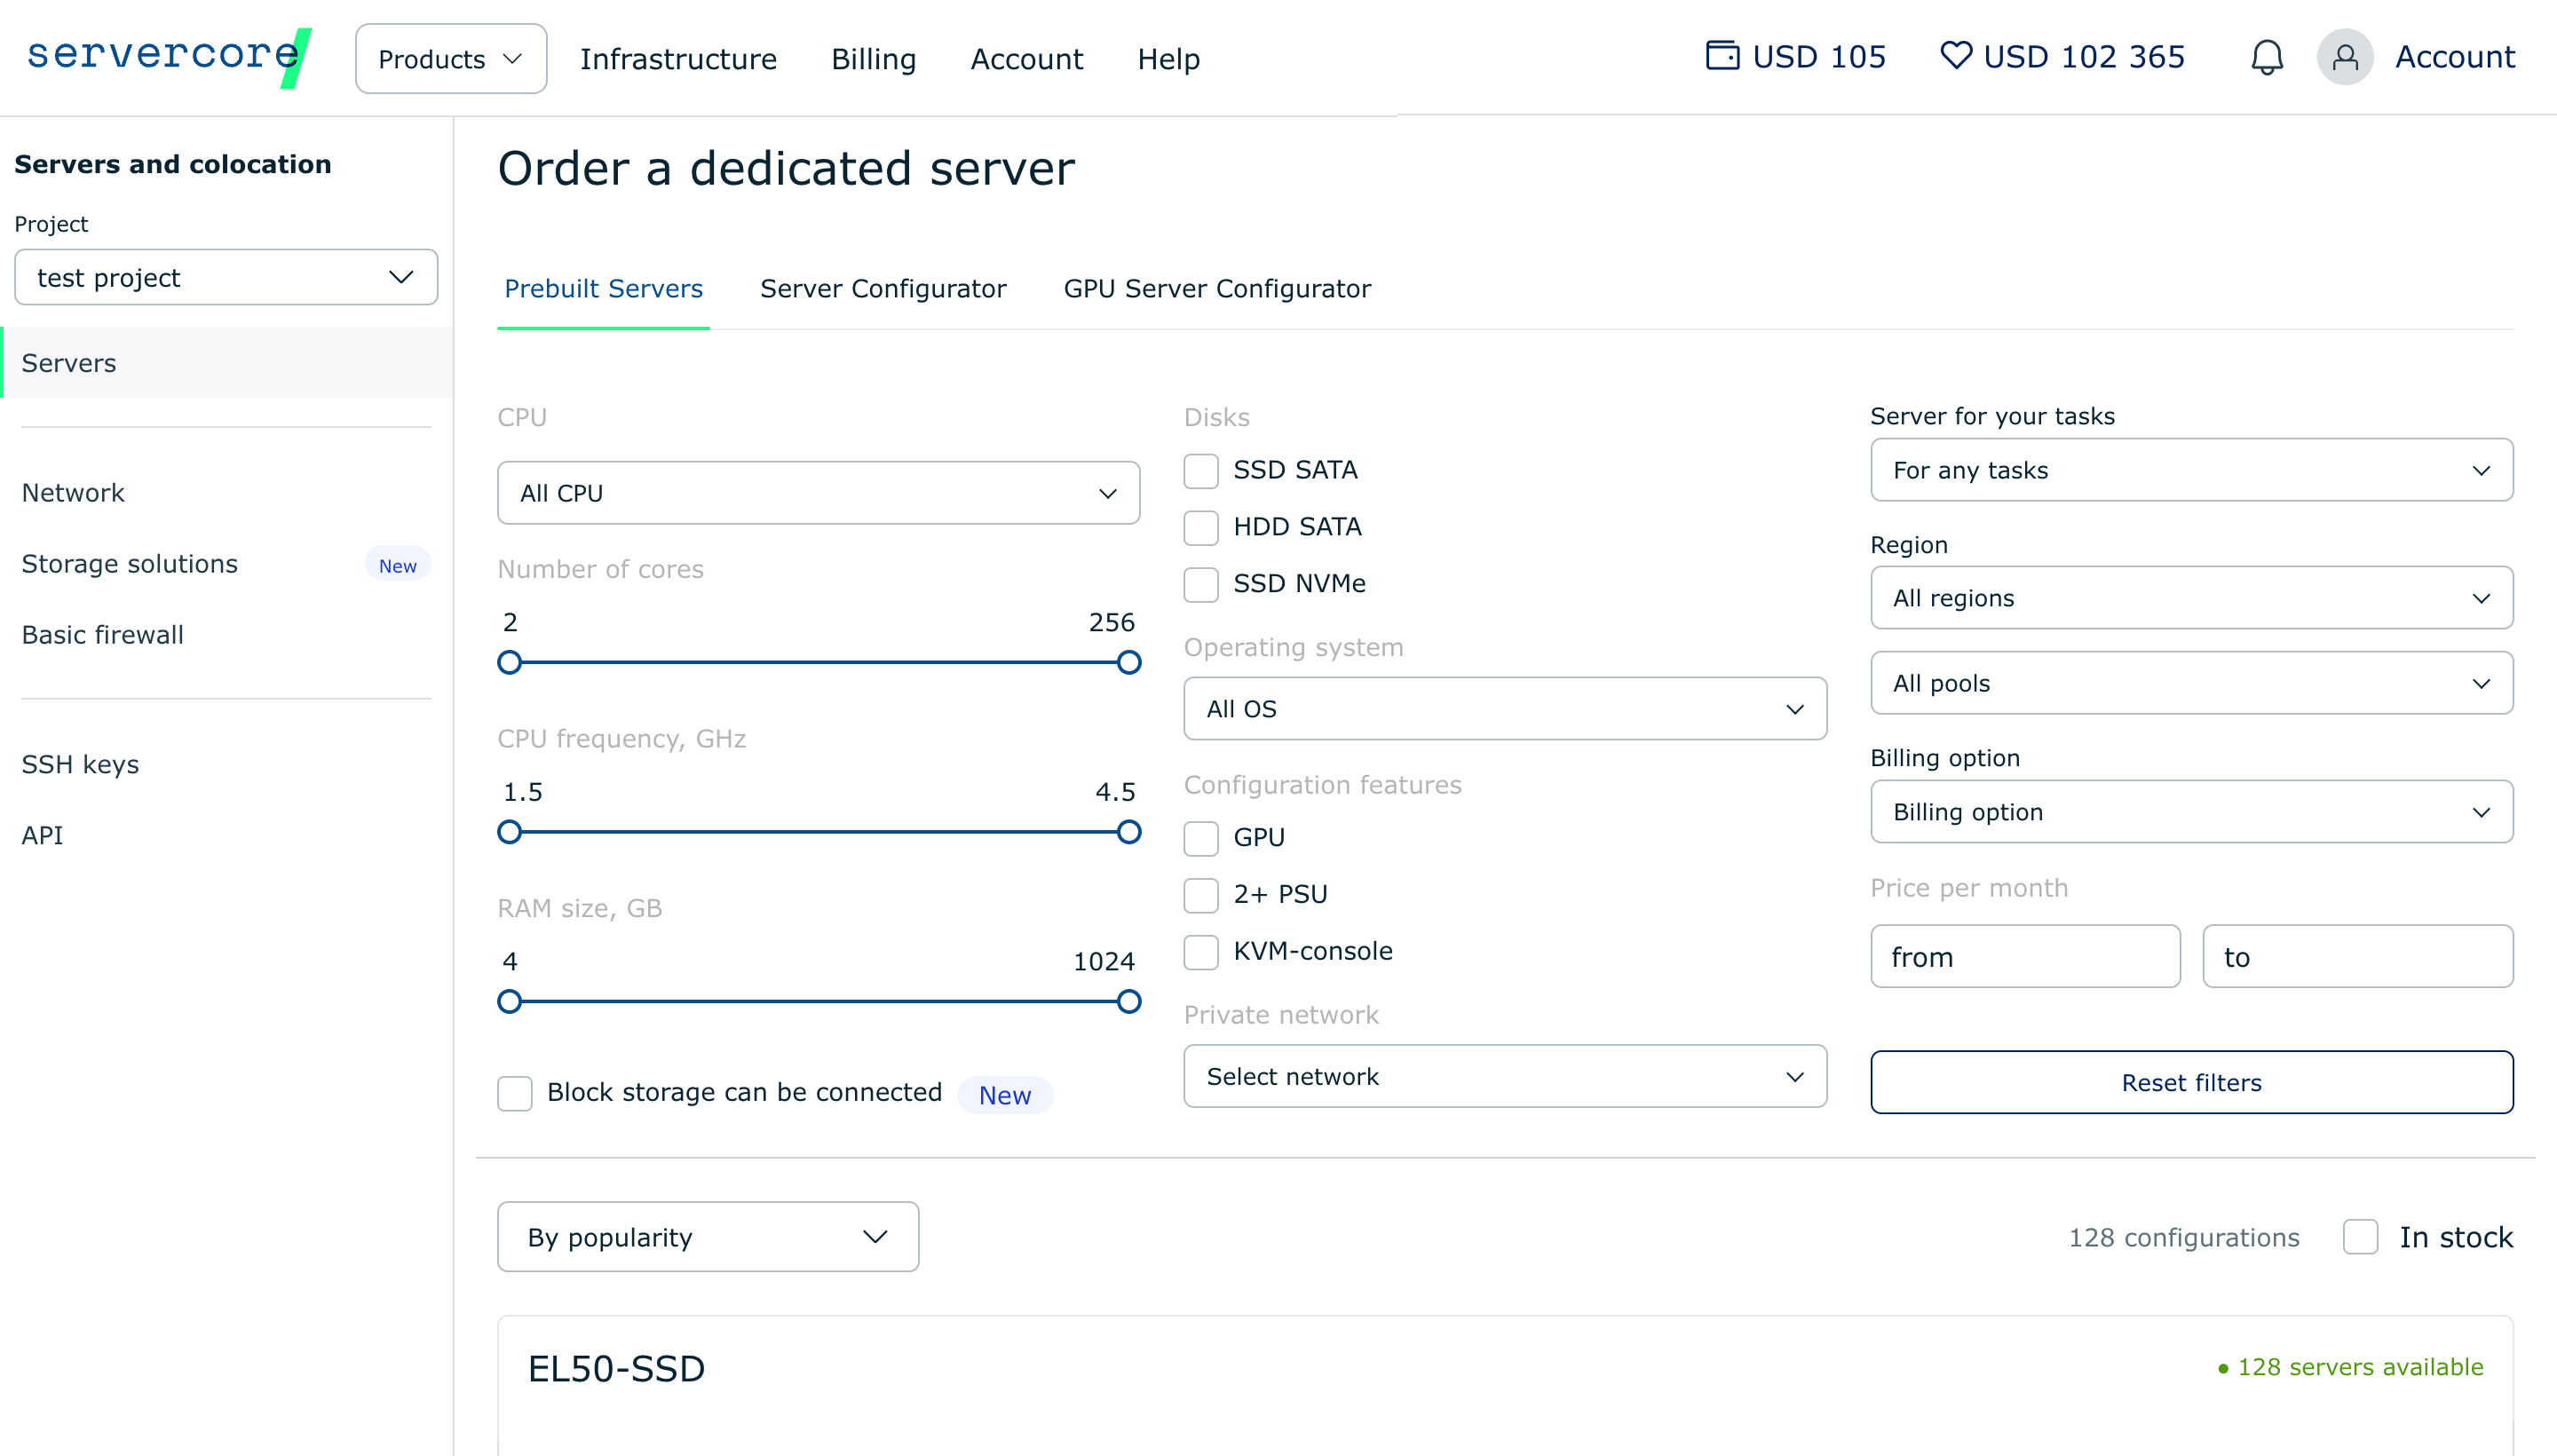The width and height of the screenshot is (2557, 1456).
Task: Click the New badge beside Storage solutions
Action: [397, 565]
